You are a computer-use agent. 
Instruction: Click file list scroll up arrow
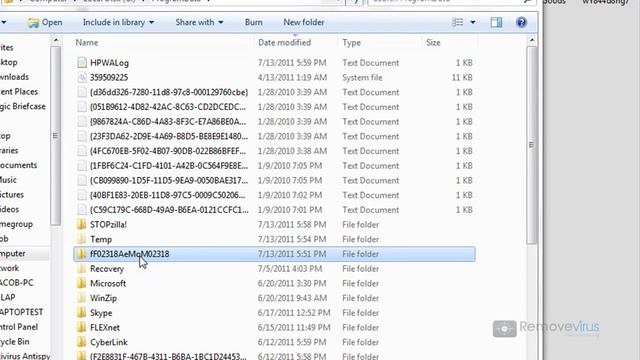click(x=531, y=40)
